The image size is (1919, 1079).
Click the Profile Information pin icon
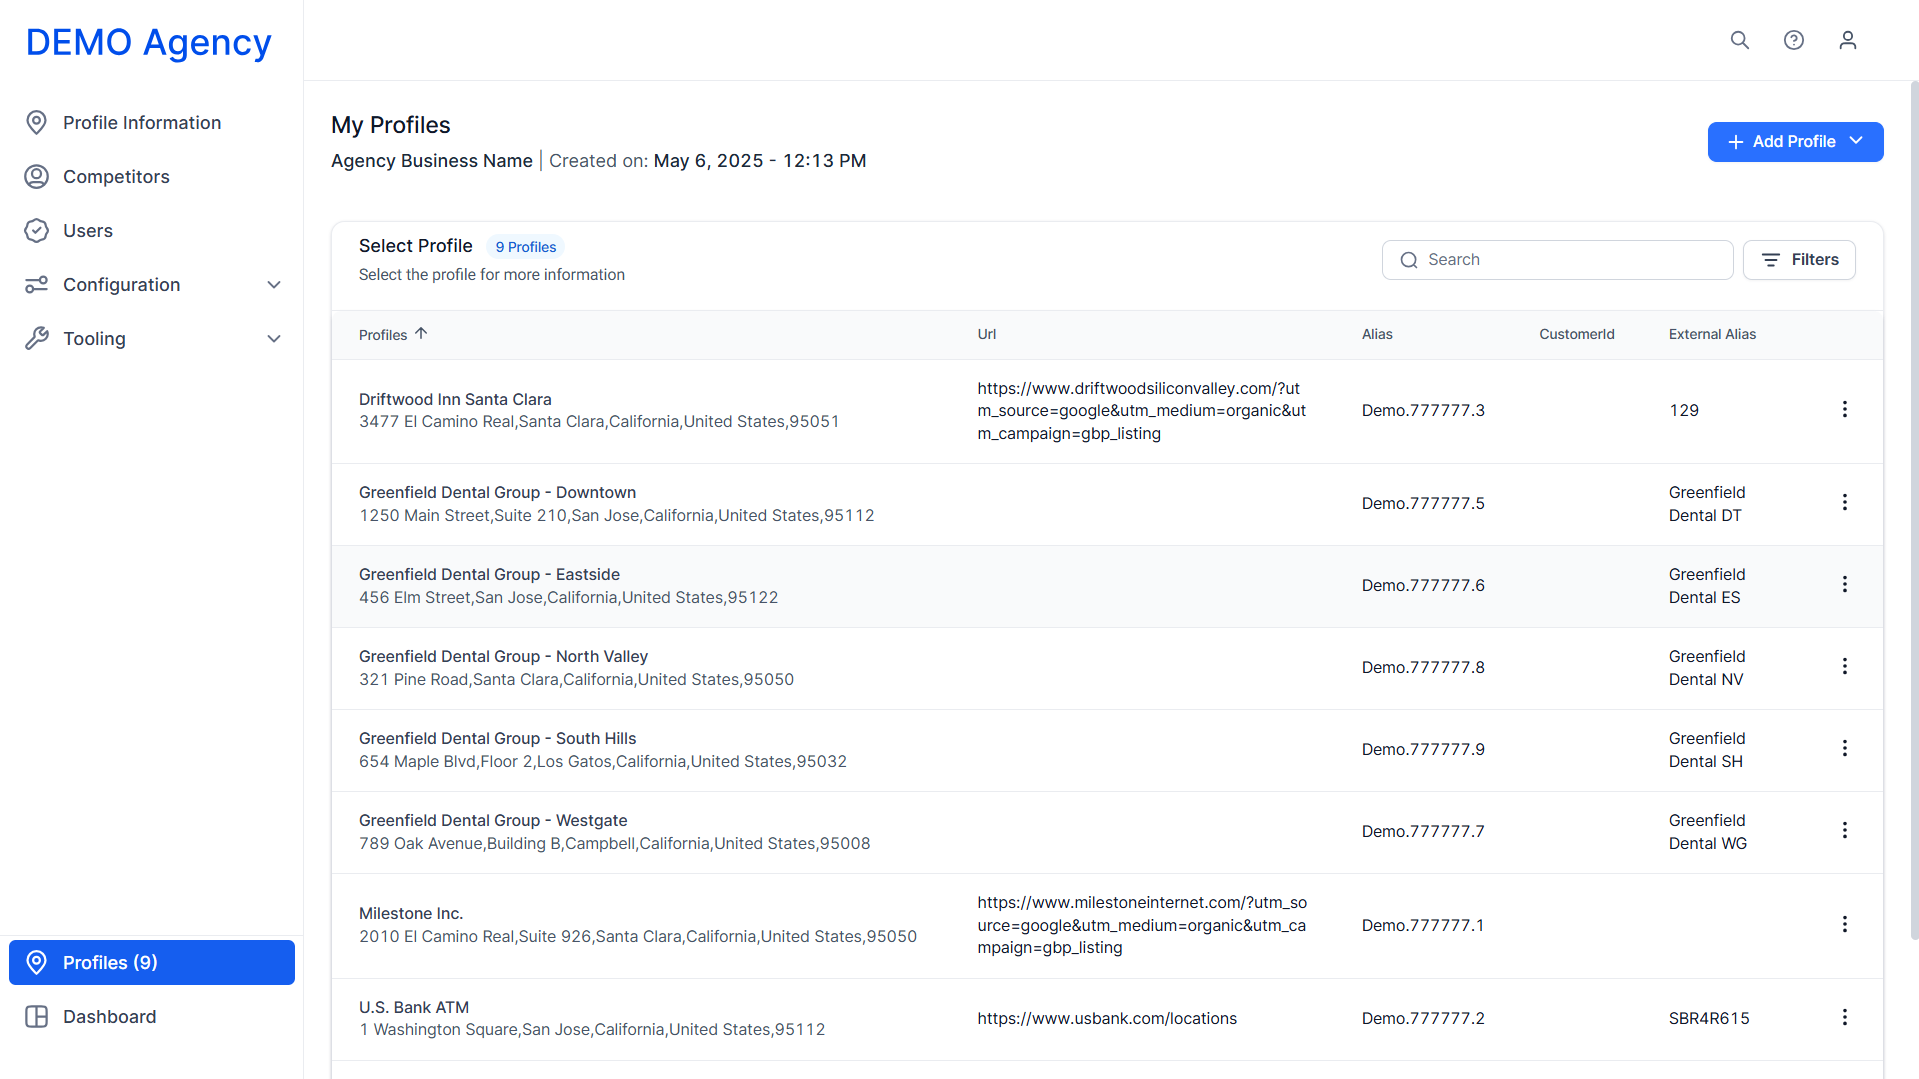pyautogui.click(x=37, y=123)
